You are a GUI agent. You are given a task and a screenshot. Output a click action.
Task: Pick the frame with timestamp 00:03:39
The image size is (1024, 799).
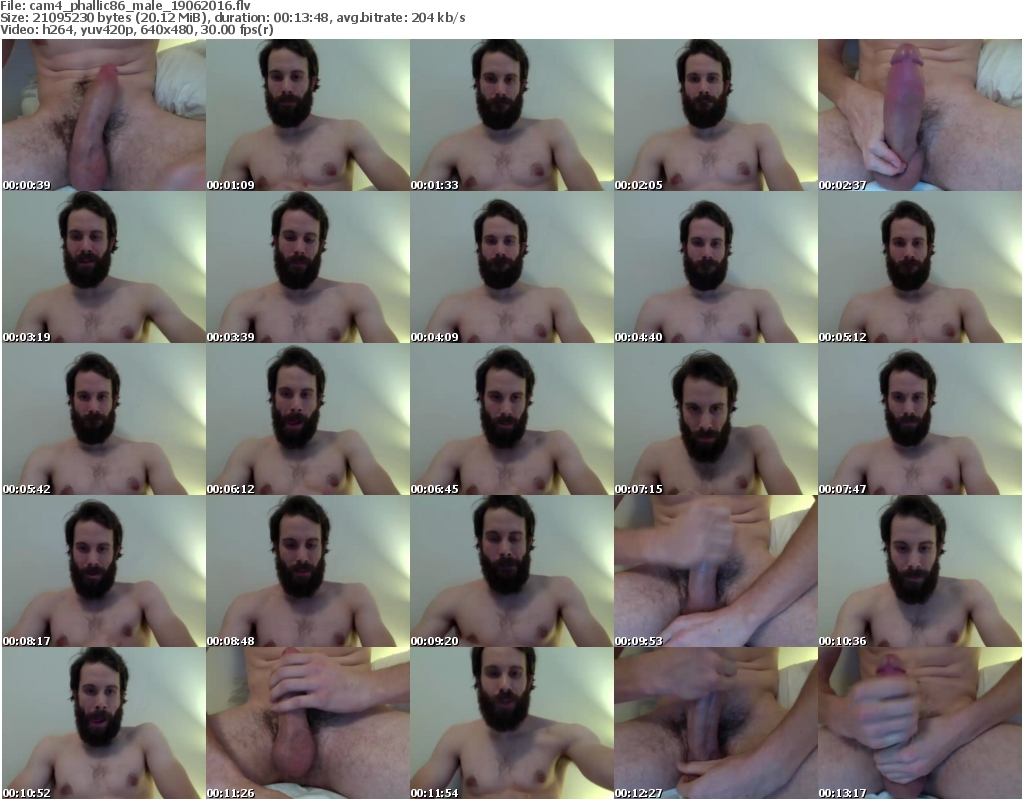tap(308, 267)
